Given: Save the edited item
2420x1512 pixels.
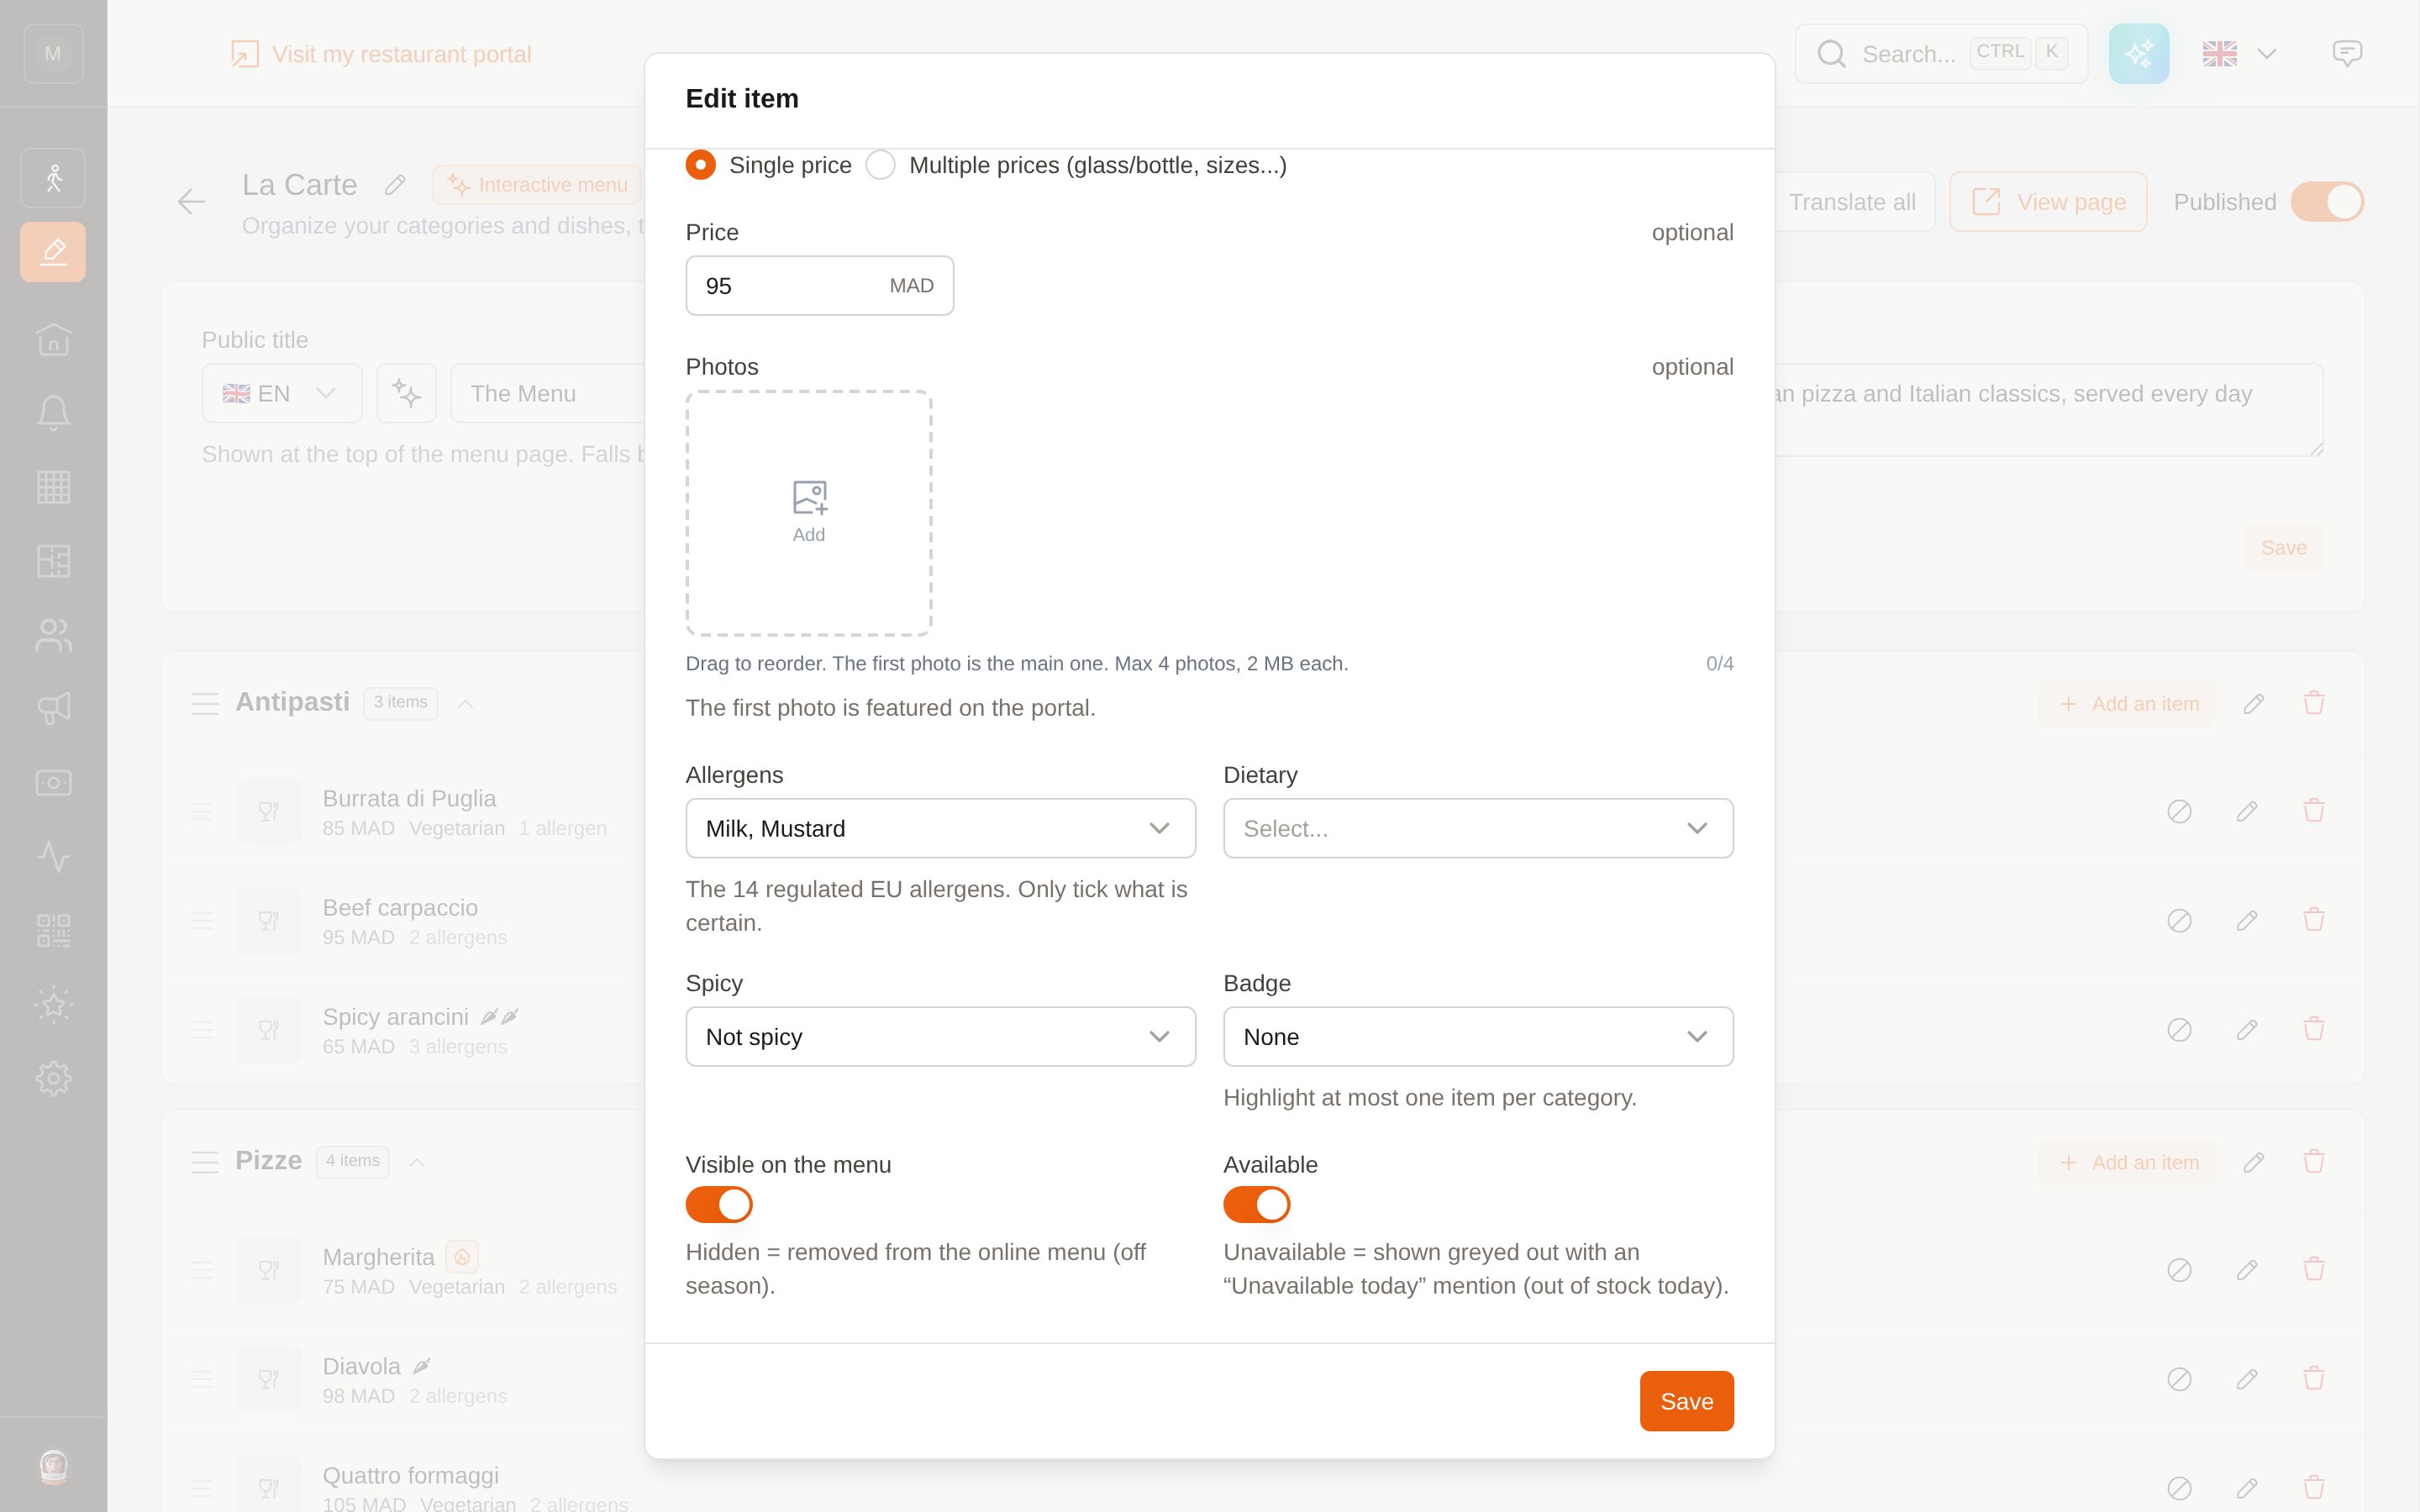Looking at the screenshot, I should (x=1686, y=1401).
